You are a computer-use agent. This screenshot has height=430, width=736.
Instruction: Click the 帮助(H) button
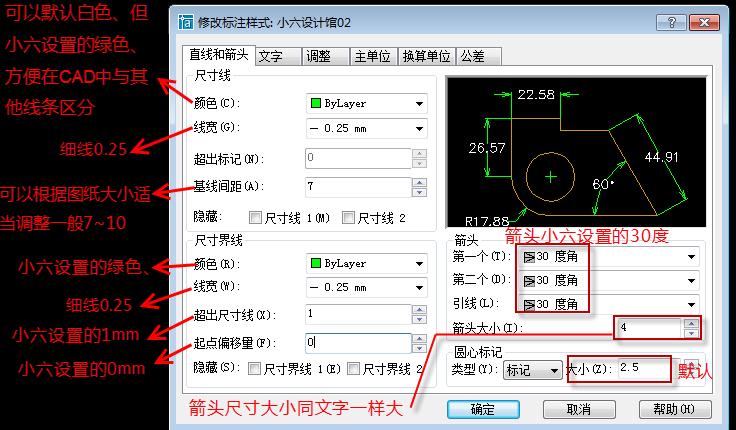point(675,409)
